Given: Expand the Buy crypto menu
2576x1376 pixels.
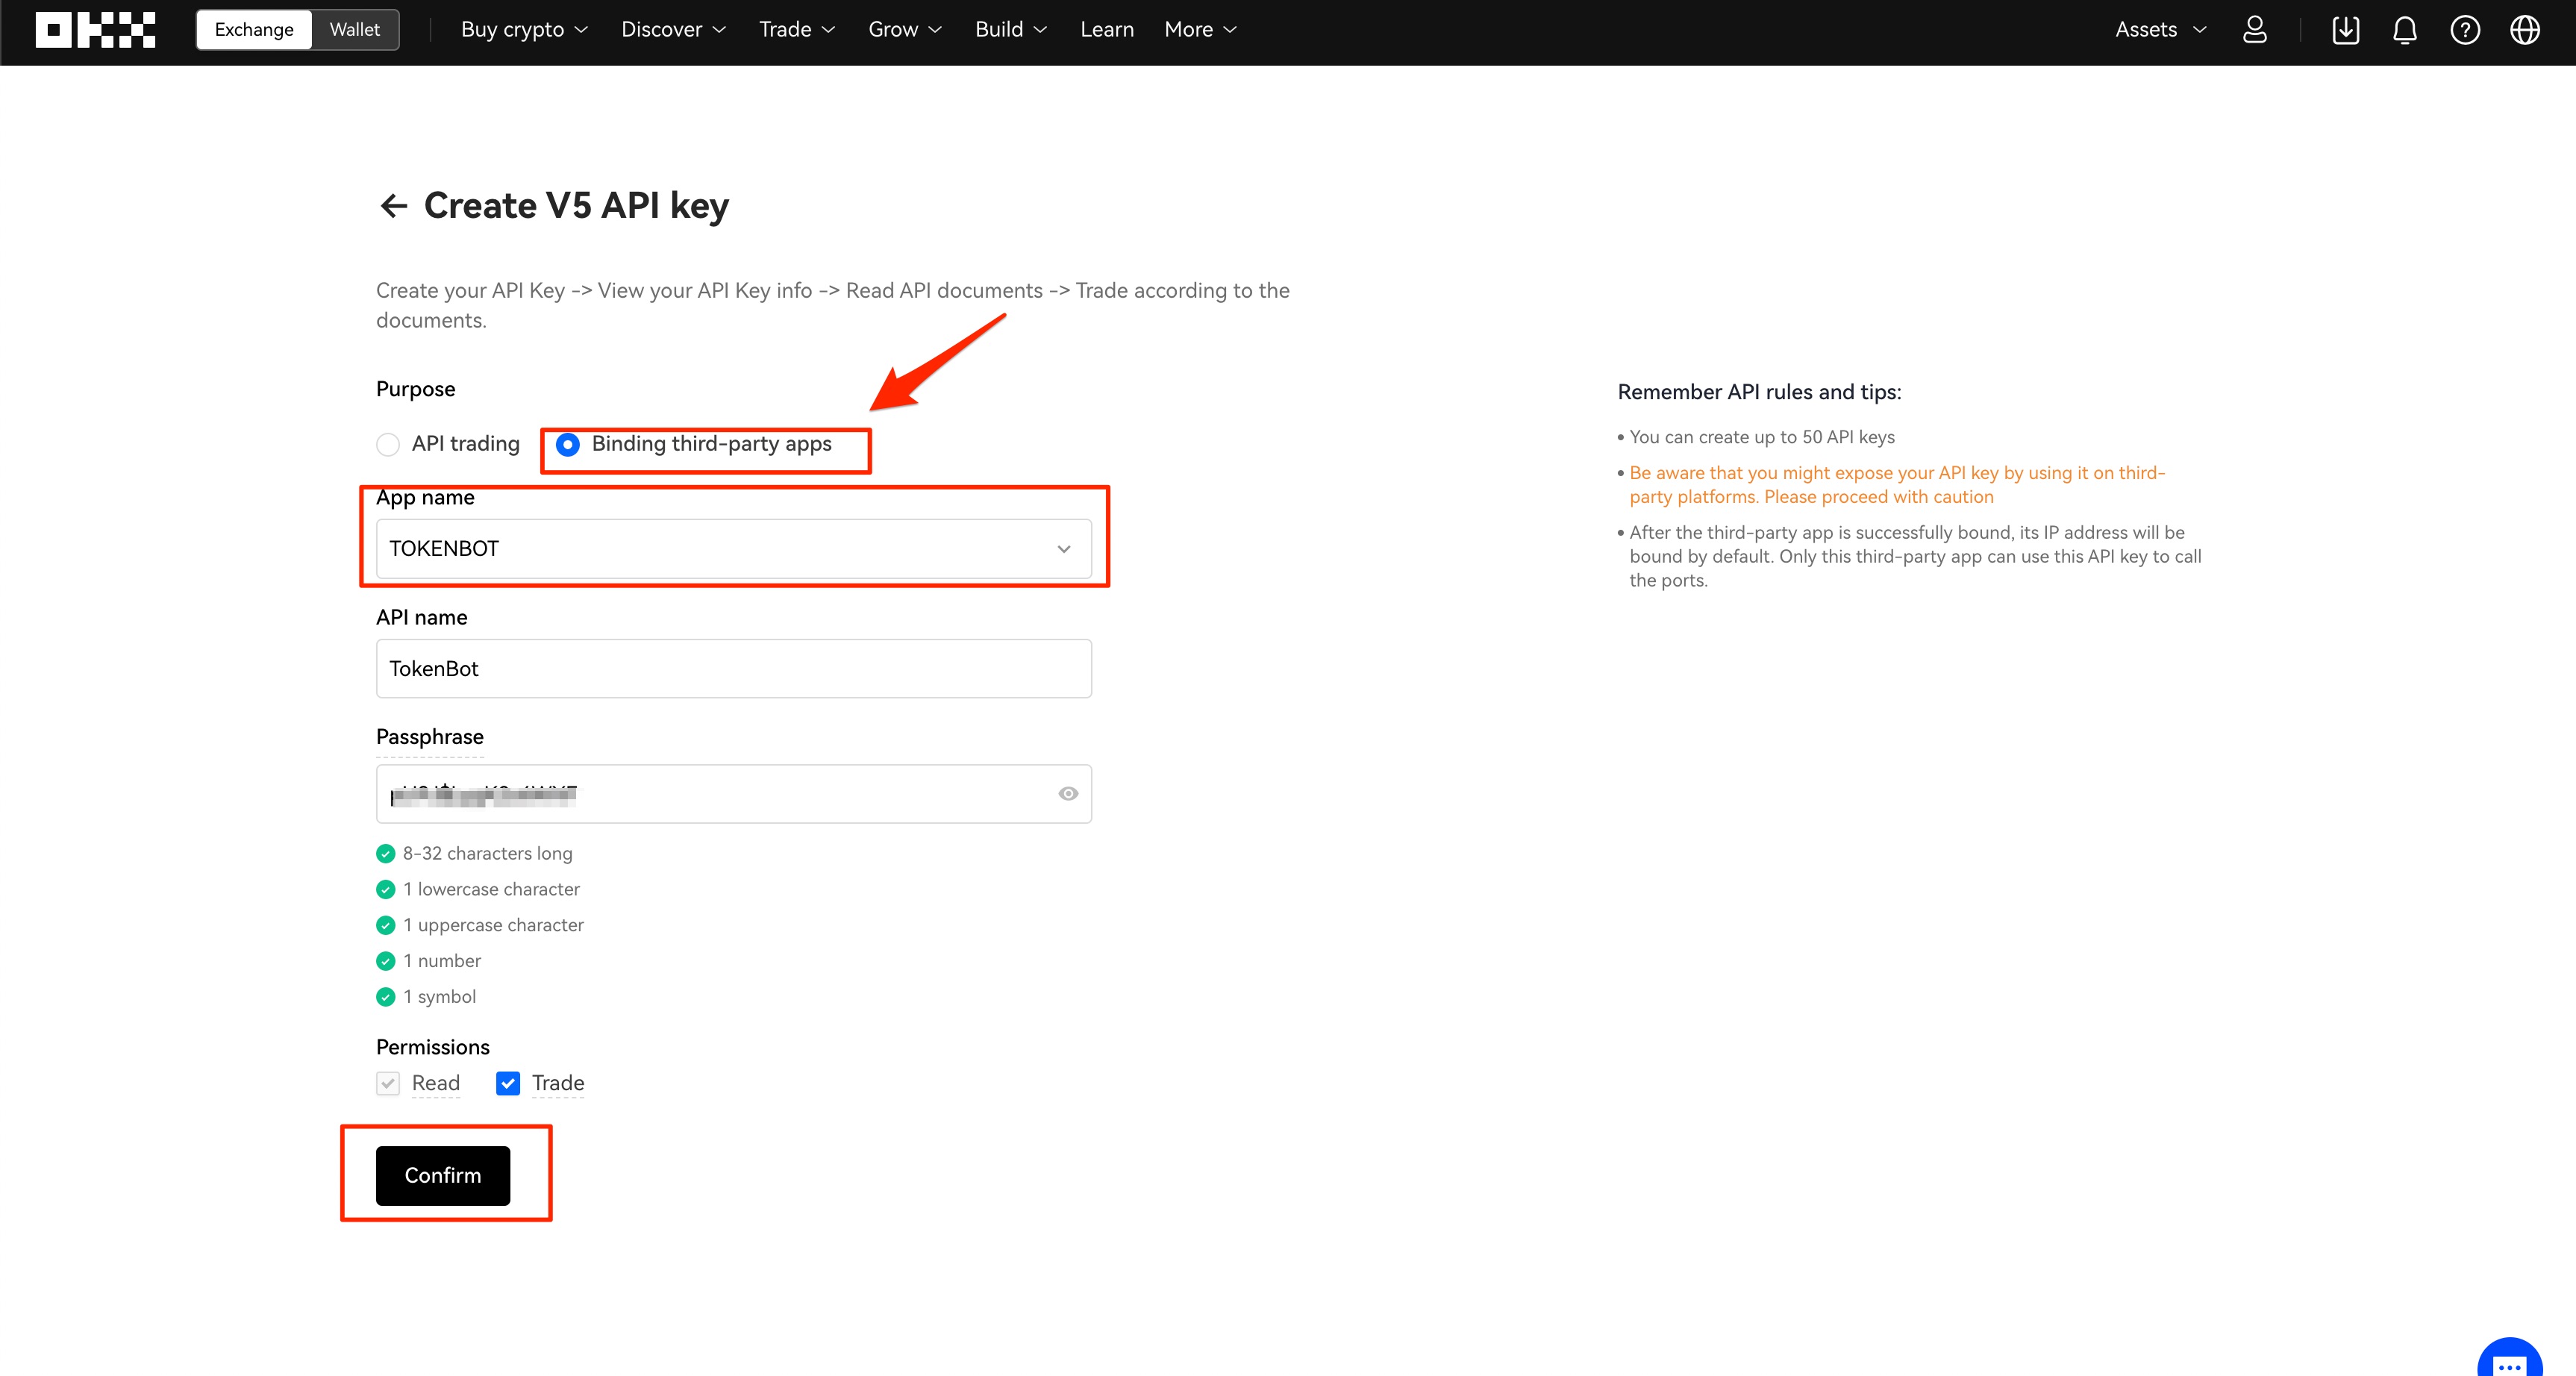Looking at the screenshot, I should click(x=524, y=30).
